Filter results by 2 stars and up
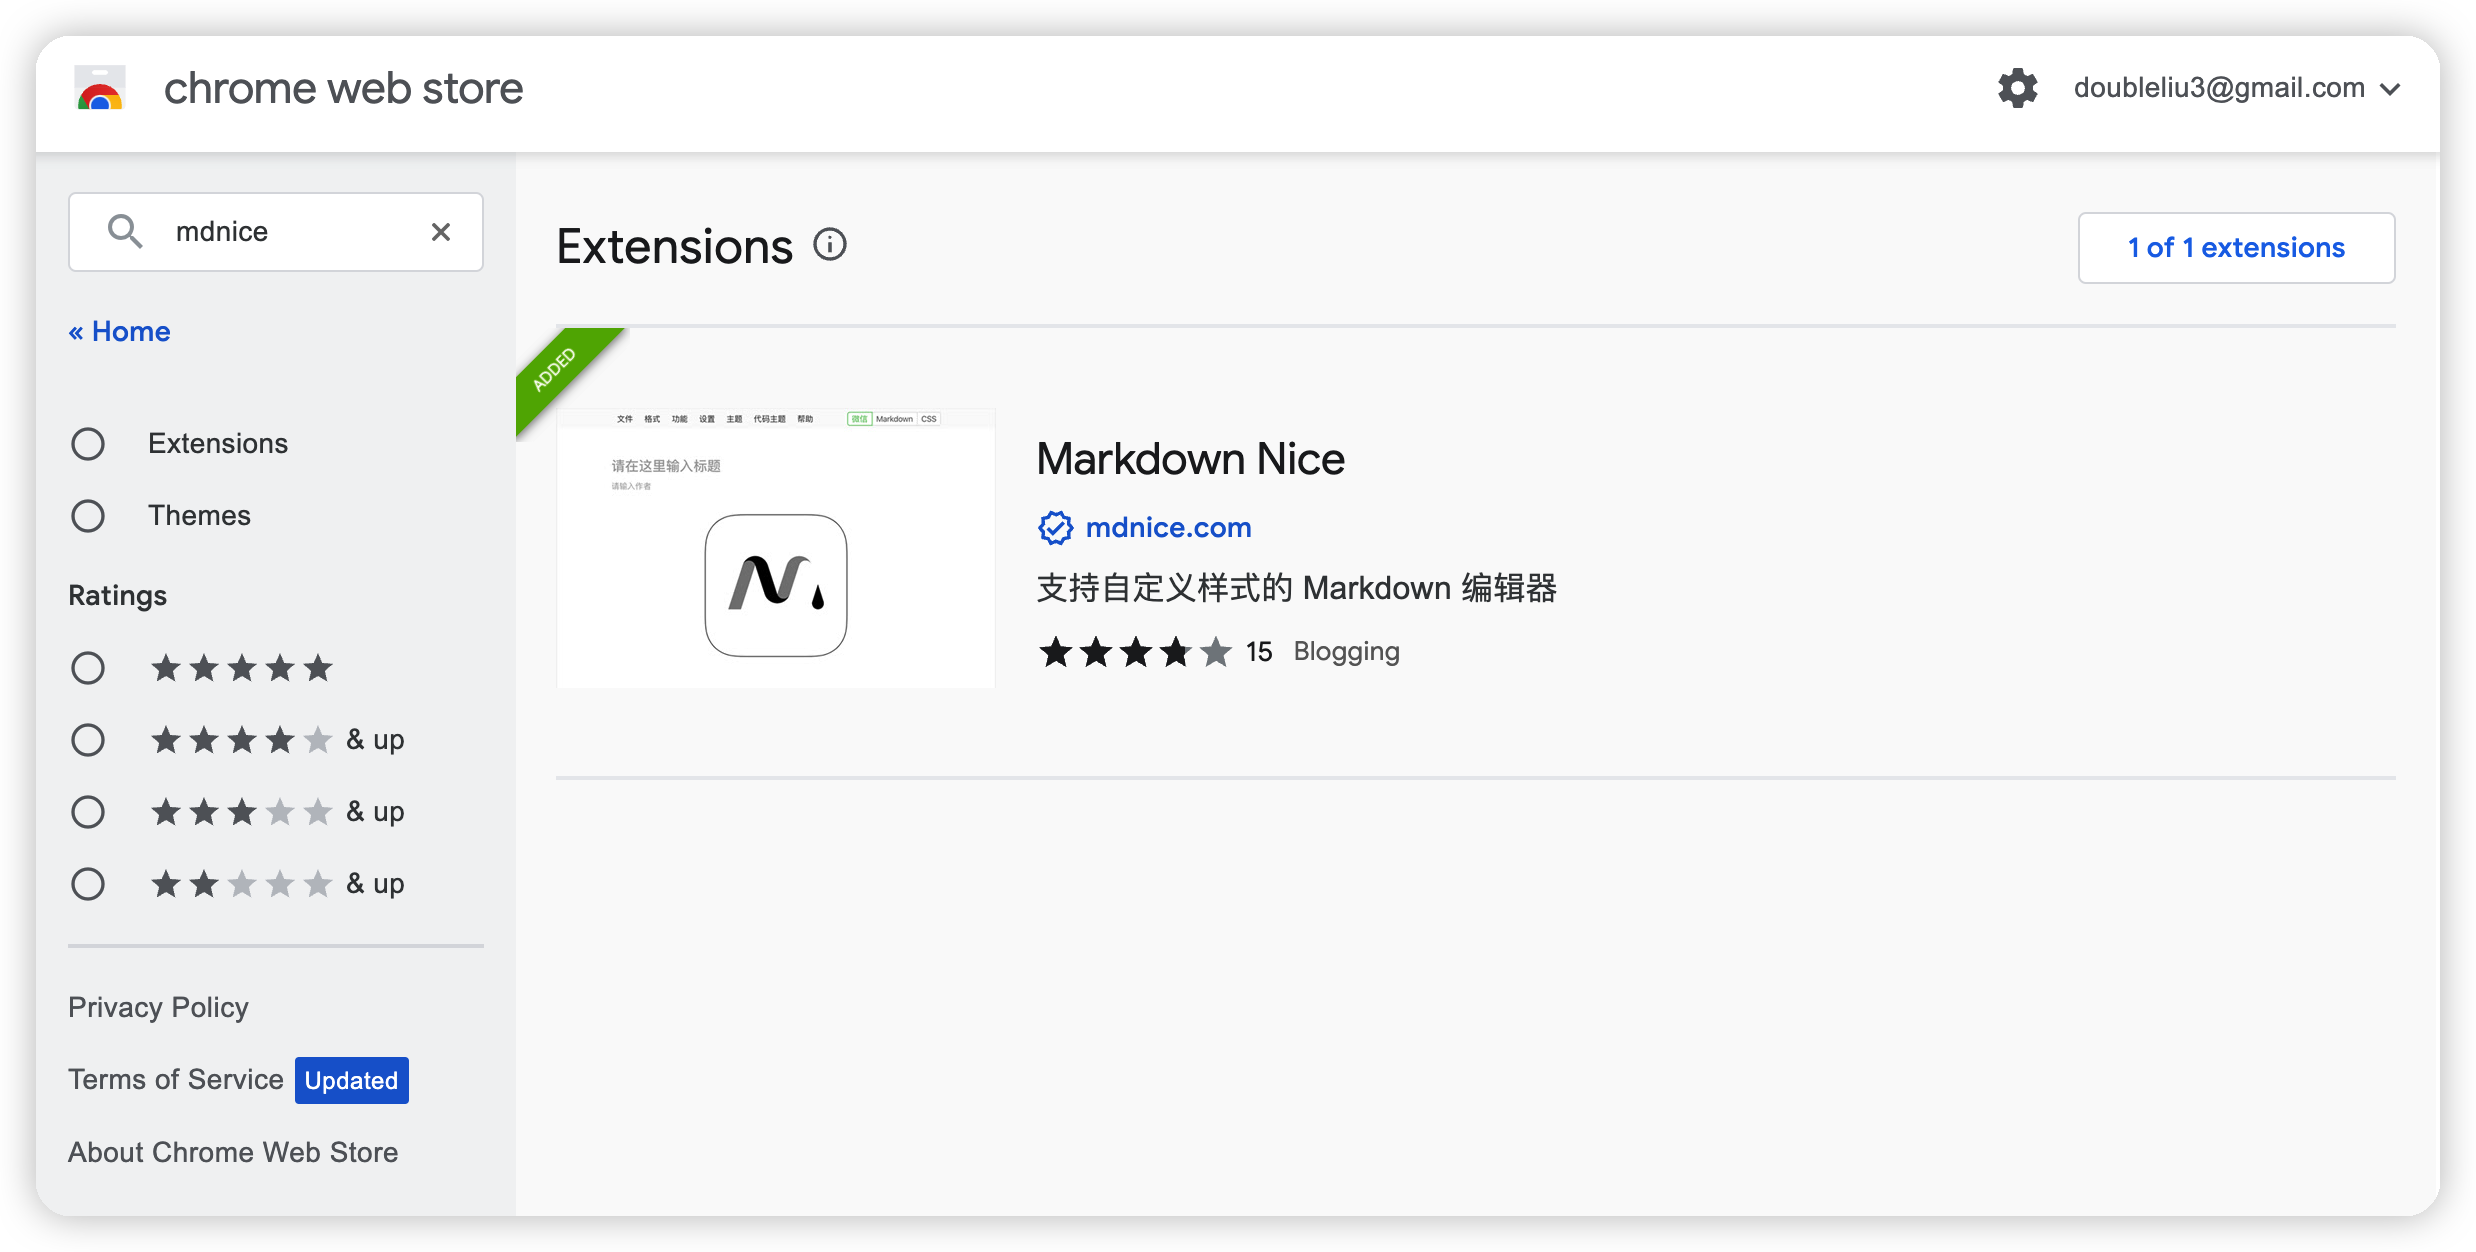Viewport: 2476px width, 1252px height. 88,883
